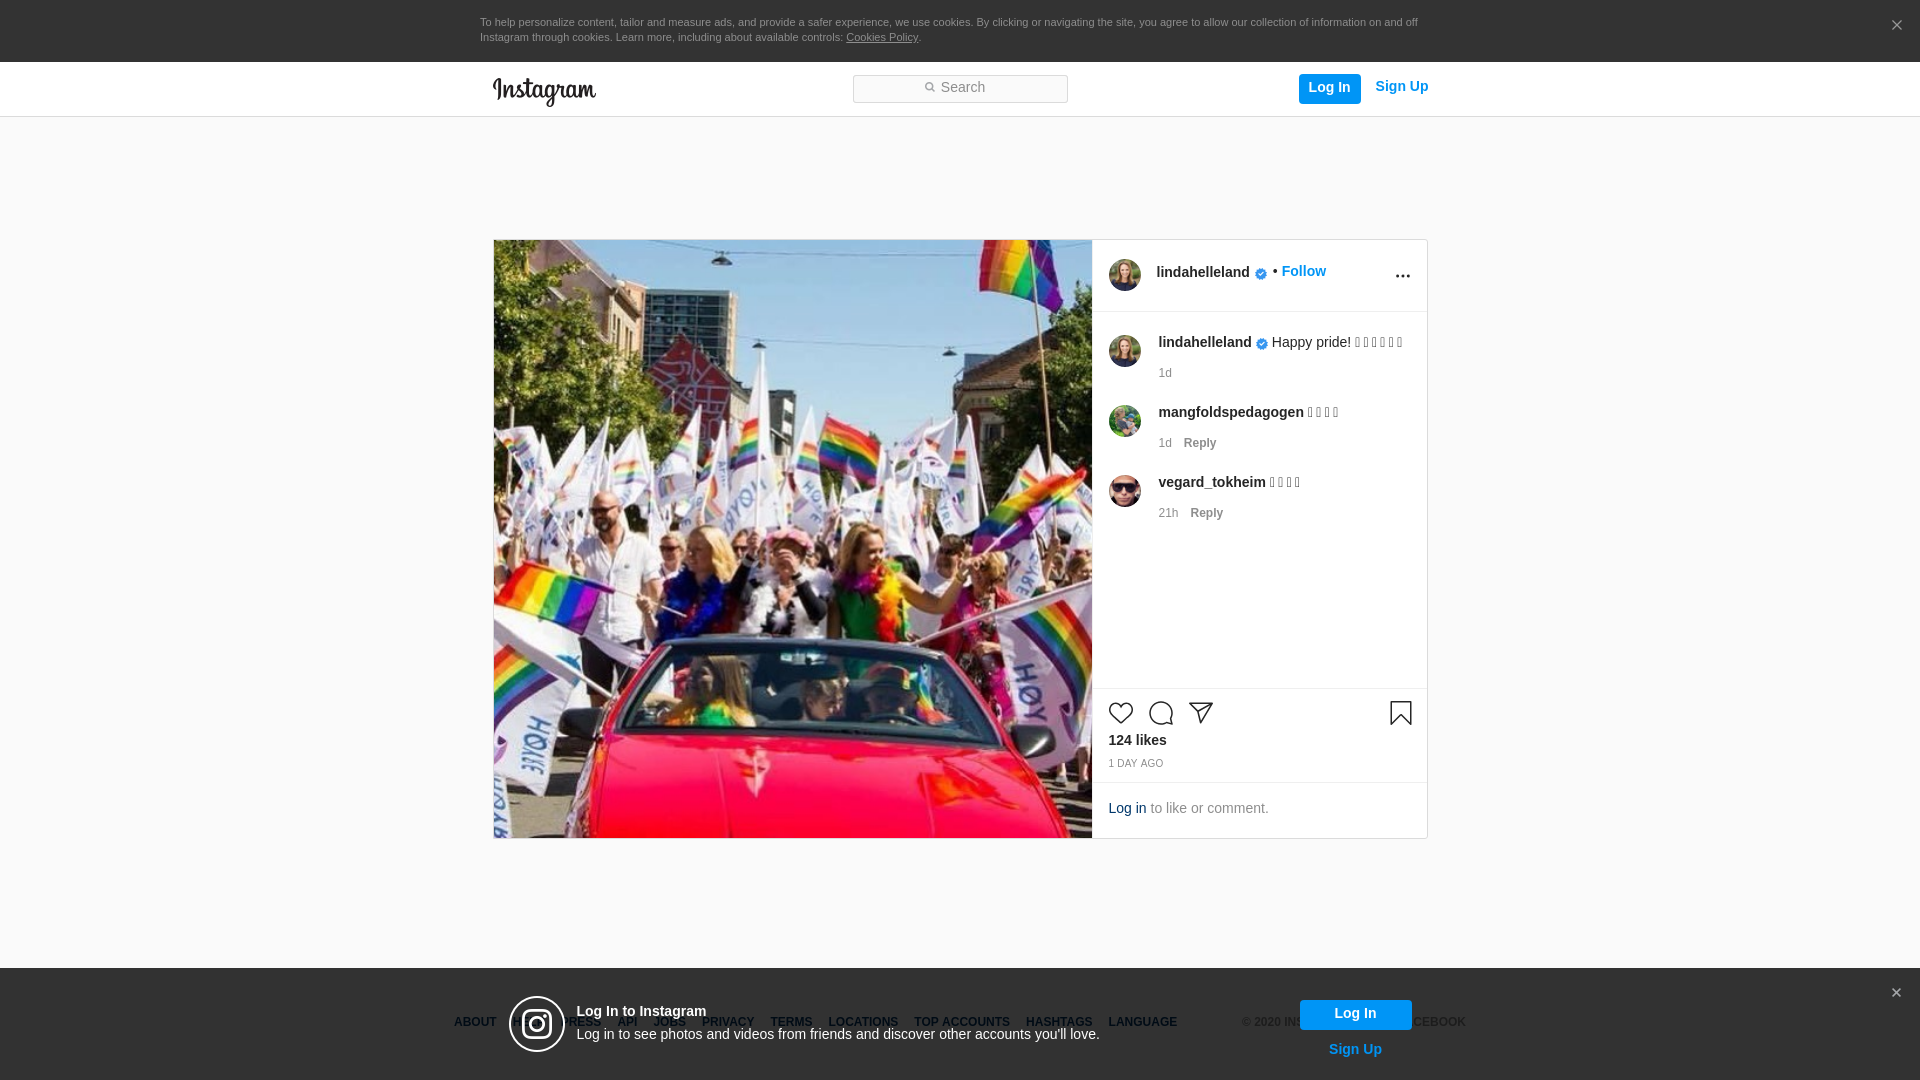
Task: Click verified badge beside caption username
Action: coord(1262,344)
